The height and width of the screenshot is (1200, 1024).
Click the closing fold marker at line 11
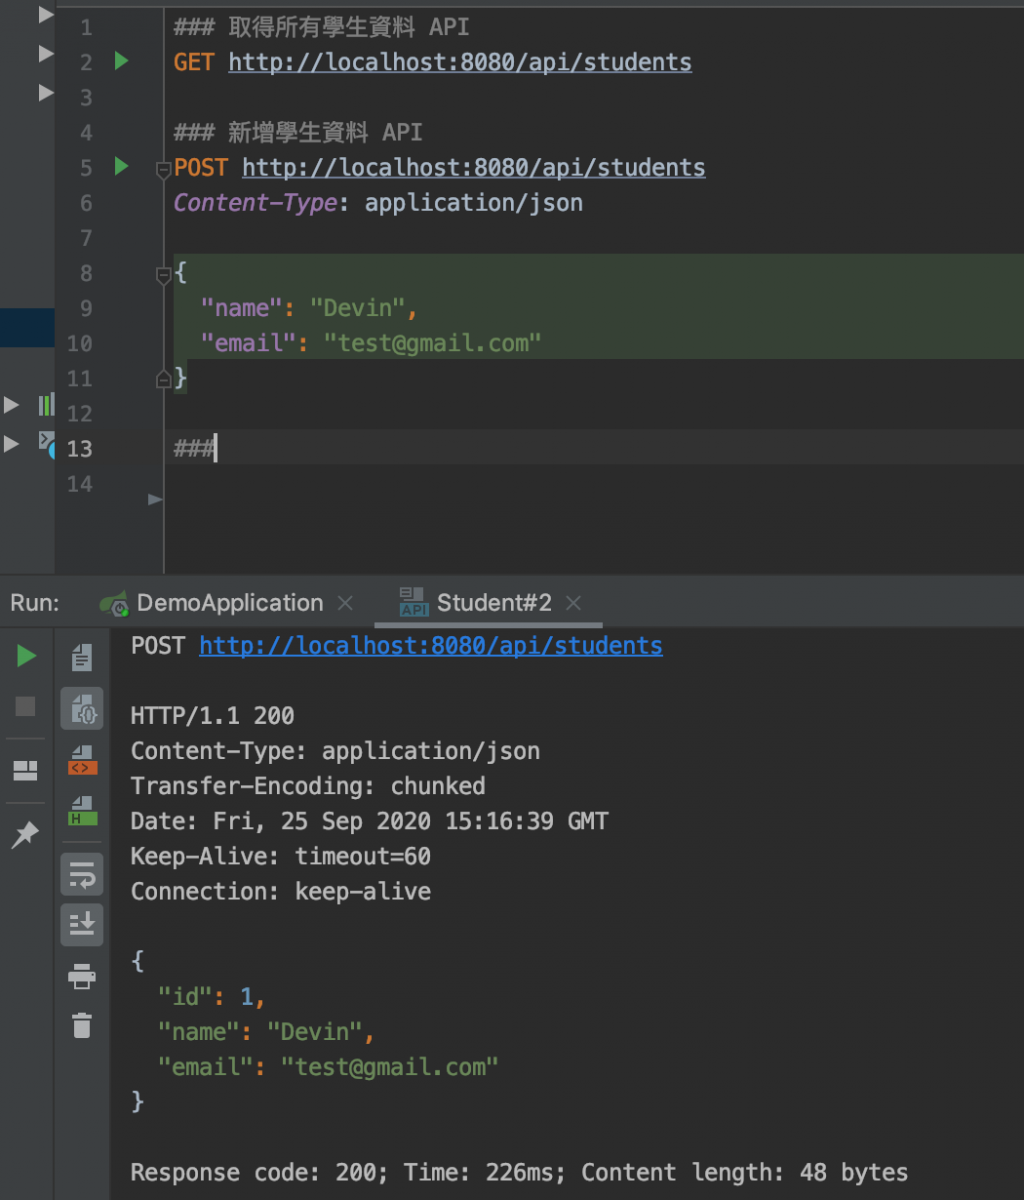pos(163,378)
